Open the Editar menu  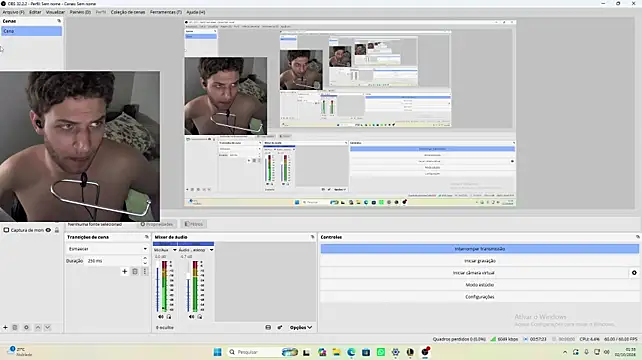pyautogui.click(x=35, y=12)
